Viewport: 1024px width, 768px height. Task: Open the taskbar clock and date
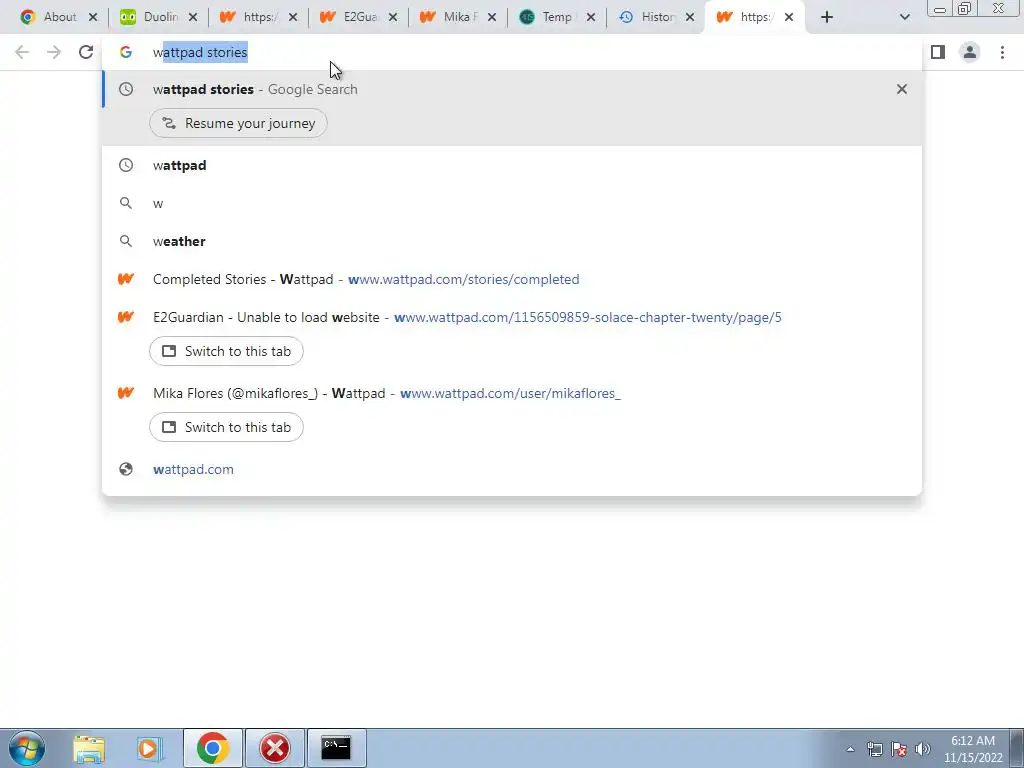pos(973,749)
